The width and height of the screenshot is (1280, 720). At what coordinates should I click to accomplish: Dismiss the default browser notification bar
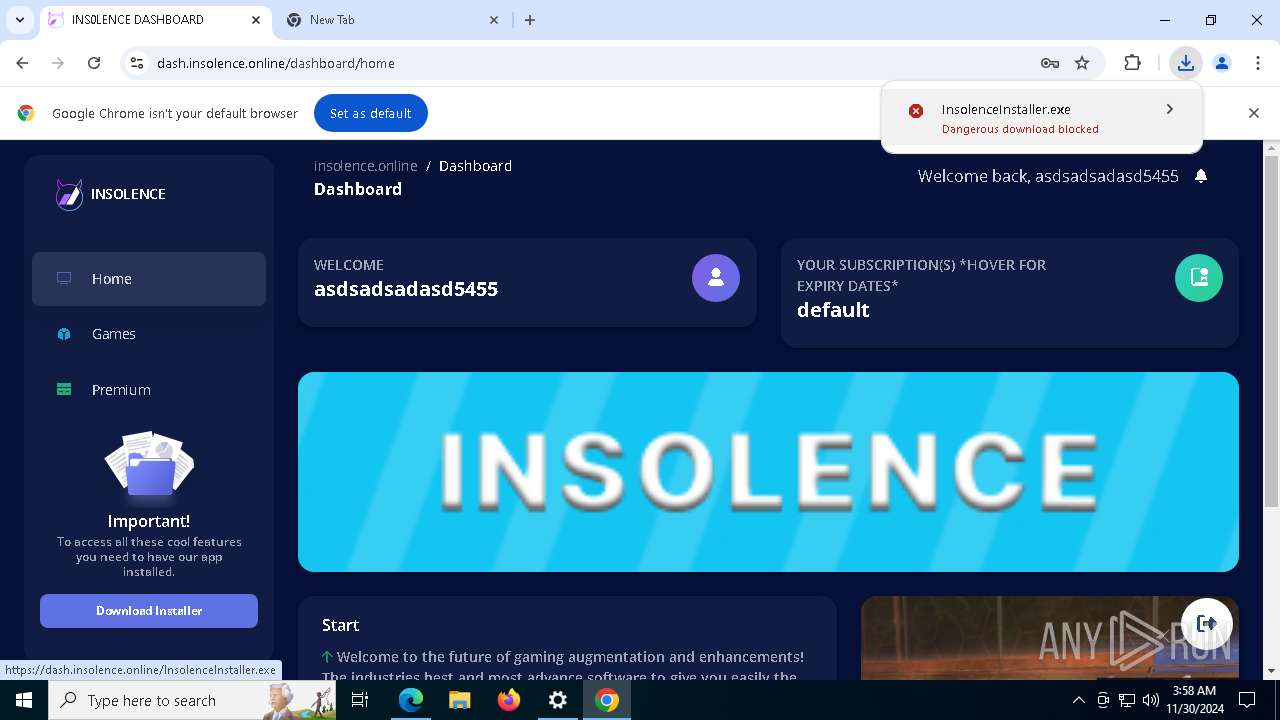click(x=1254, y=113)
